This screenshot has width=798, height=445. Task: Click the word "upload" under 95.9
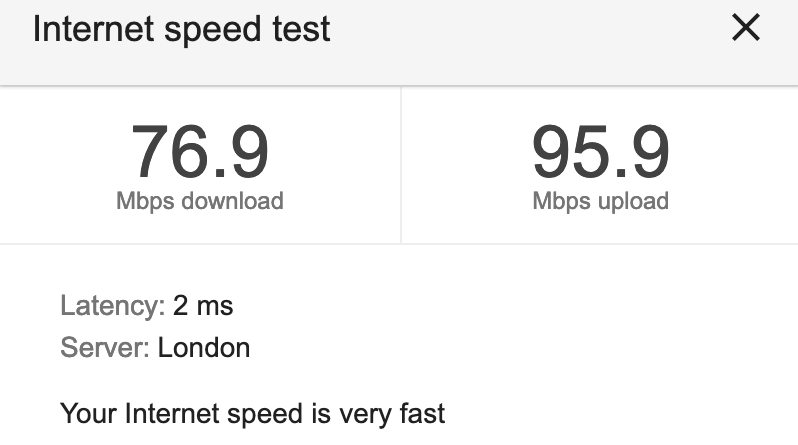tap(629, 201)
